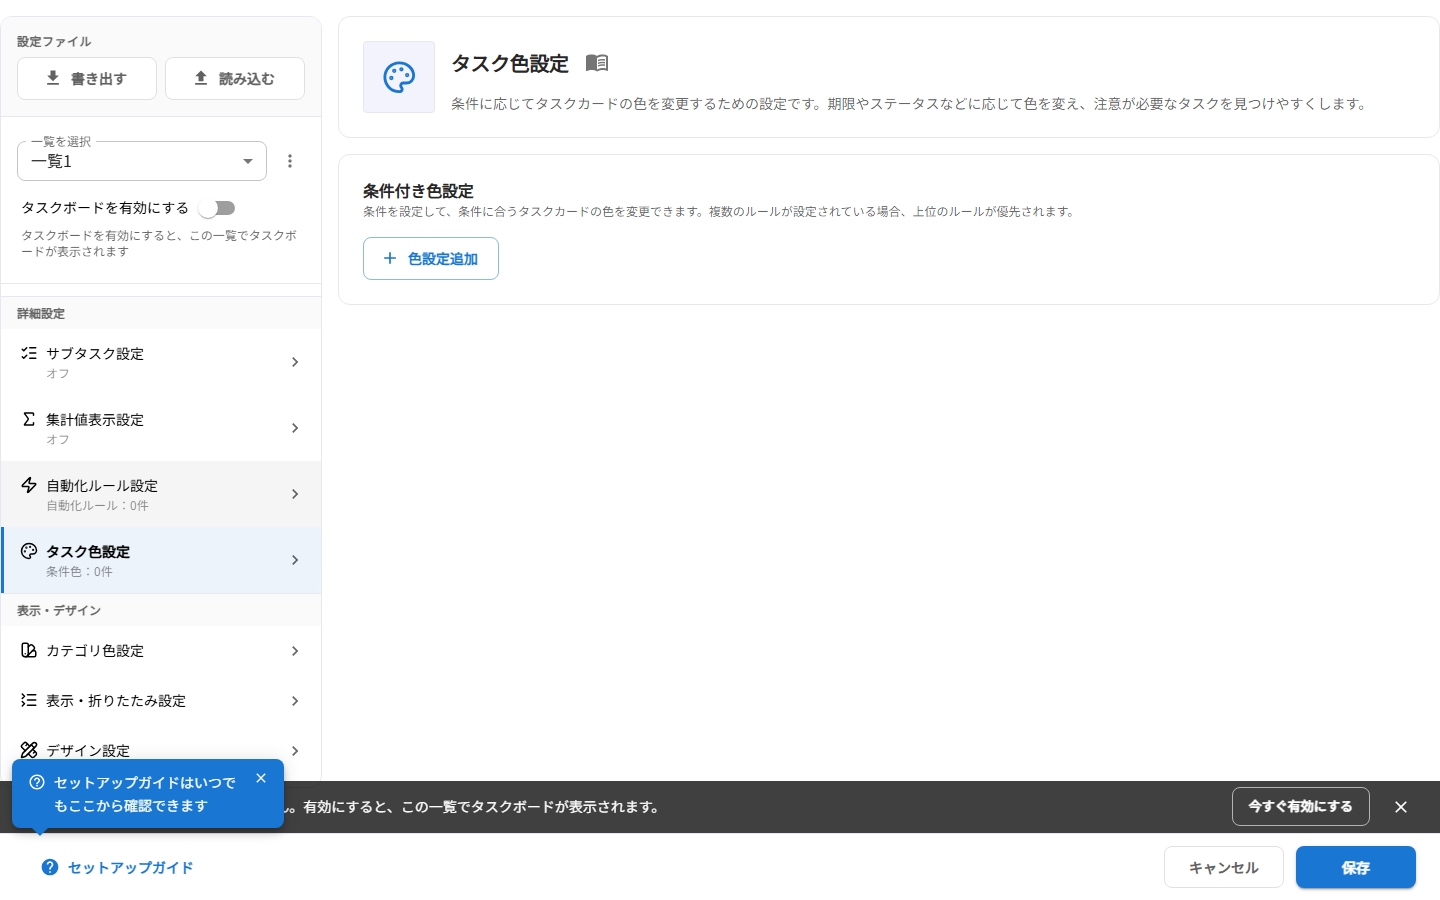Click the sigma icon for 集計値表示設定
The height and width of the screenshot is (900, 1440).
pos(29,419)
